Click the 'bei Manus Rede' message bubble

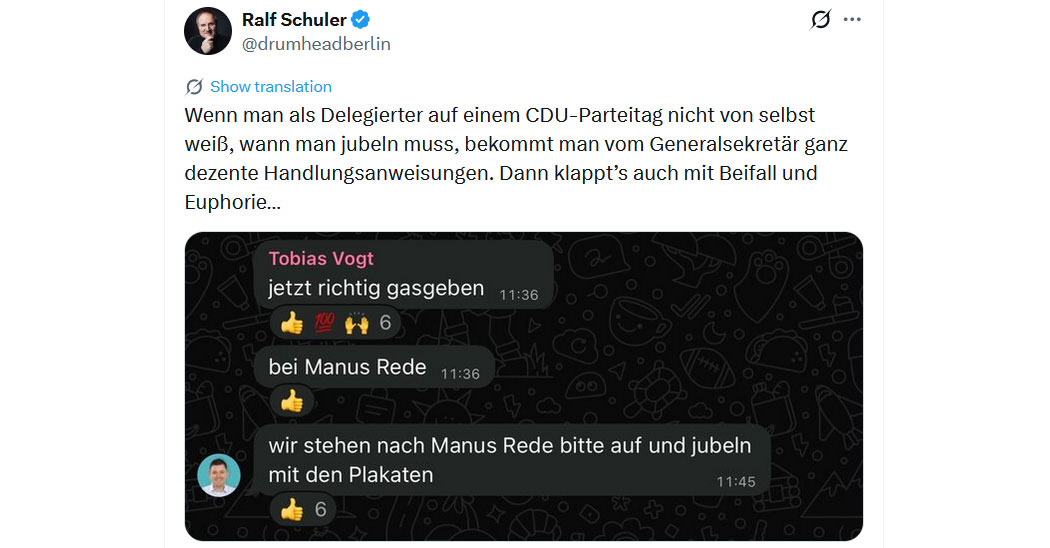click(x=347, y=367)
